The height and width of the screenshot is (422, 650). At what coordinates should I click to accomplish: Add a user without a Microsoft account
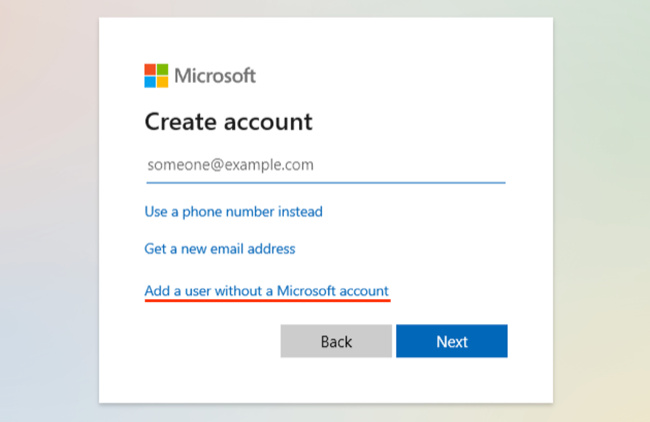coord(266,291)
